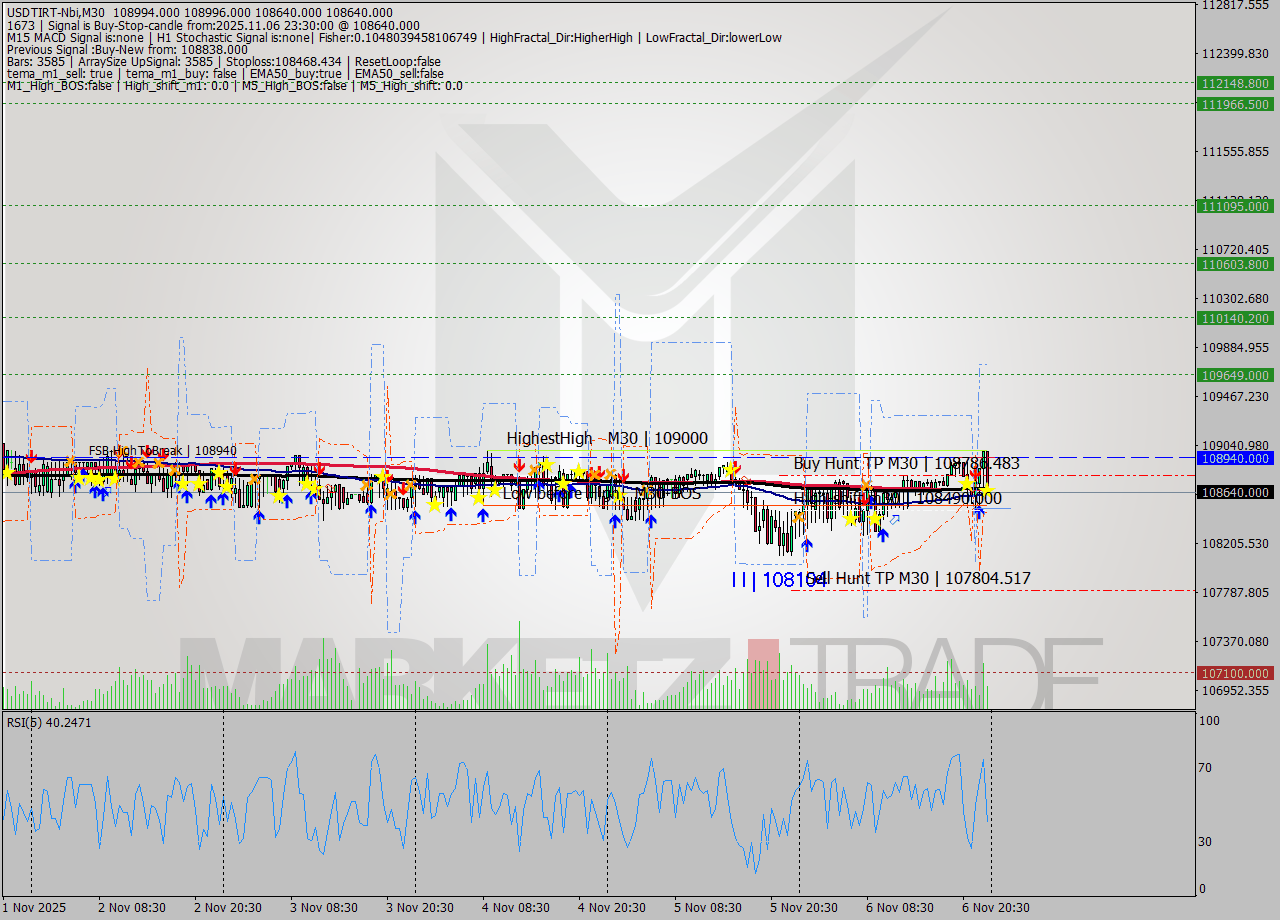The height and width of the screenshot is (920, 1280).
Task: Click the 2 Nov 08:30 date axis label
Action: (x=132, y=908)
